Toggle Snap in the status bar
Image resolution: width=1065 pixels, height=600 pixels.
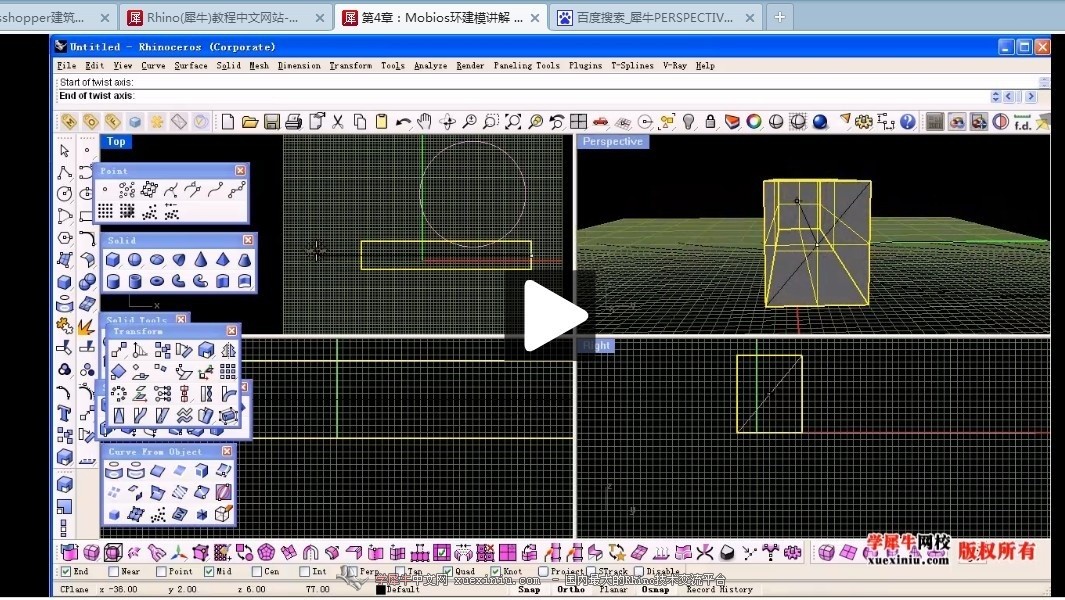529,589
